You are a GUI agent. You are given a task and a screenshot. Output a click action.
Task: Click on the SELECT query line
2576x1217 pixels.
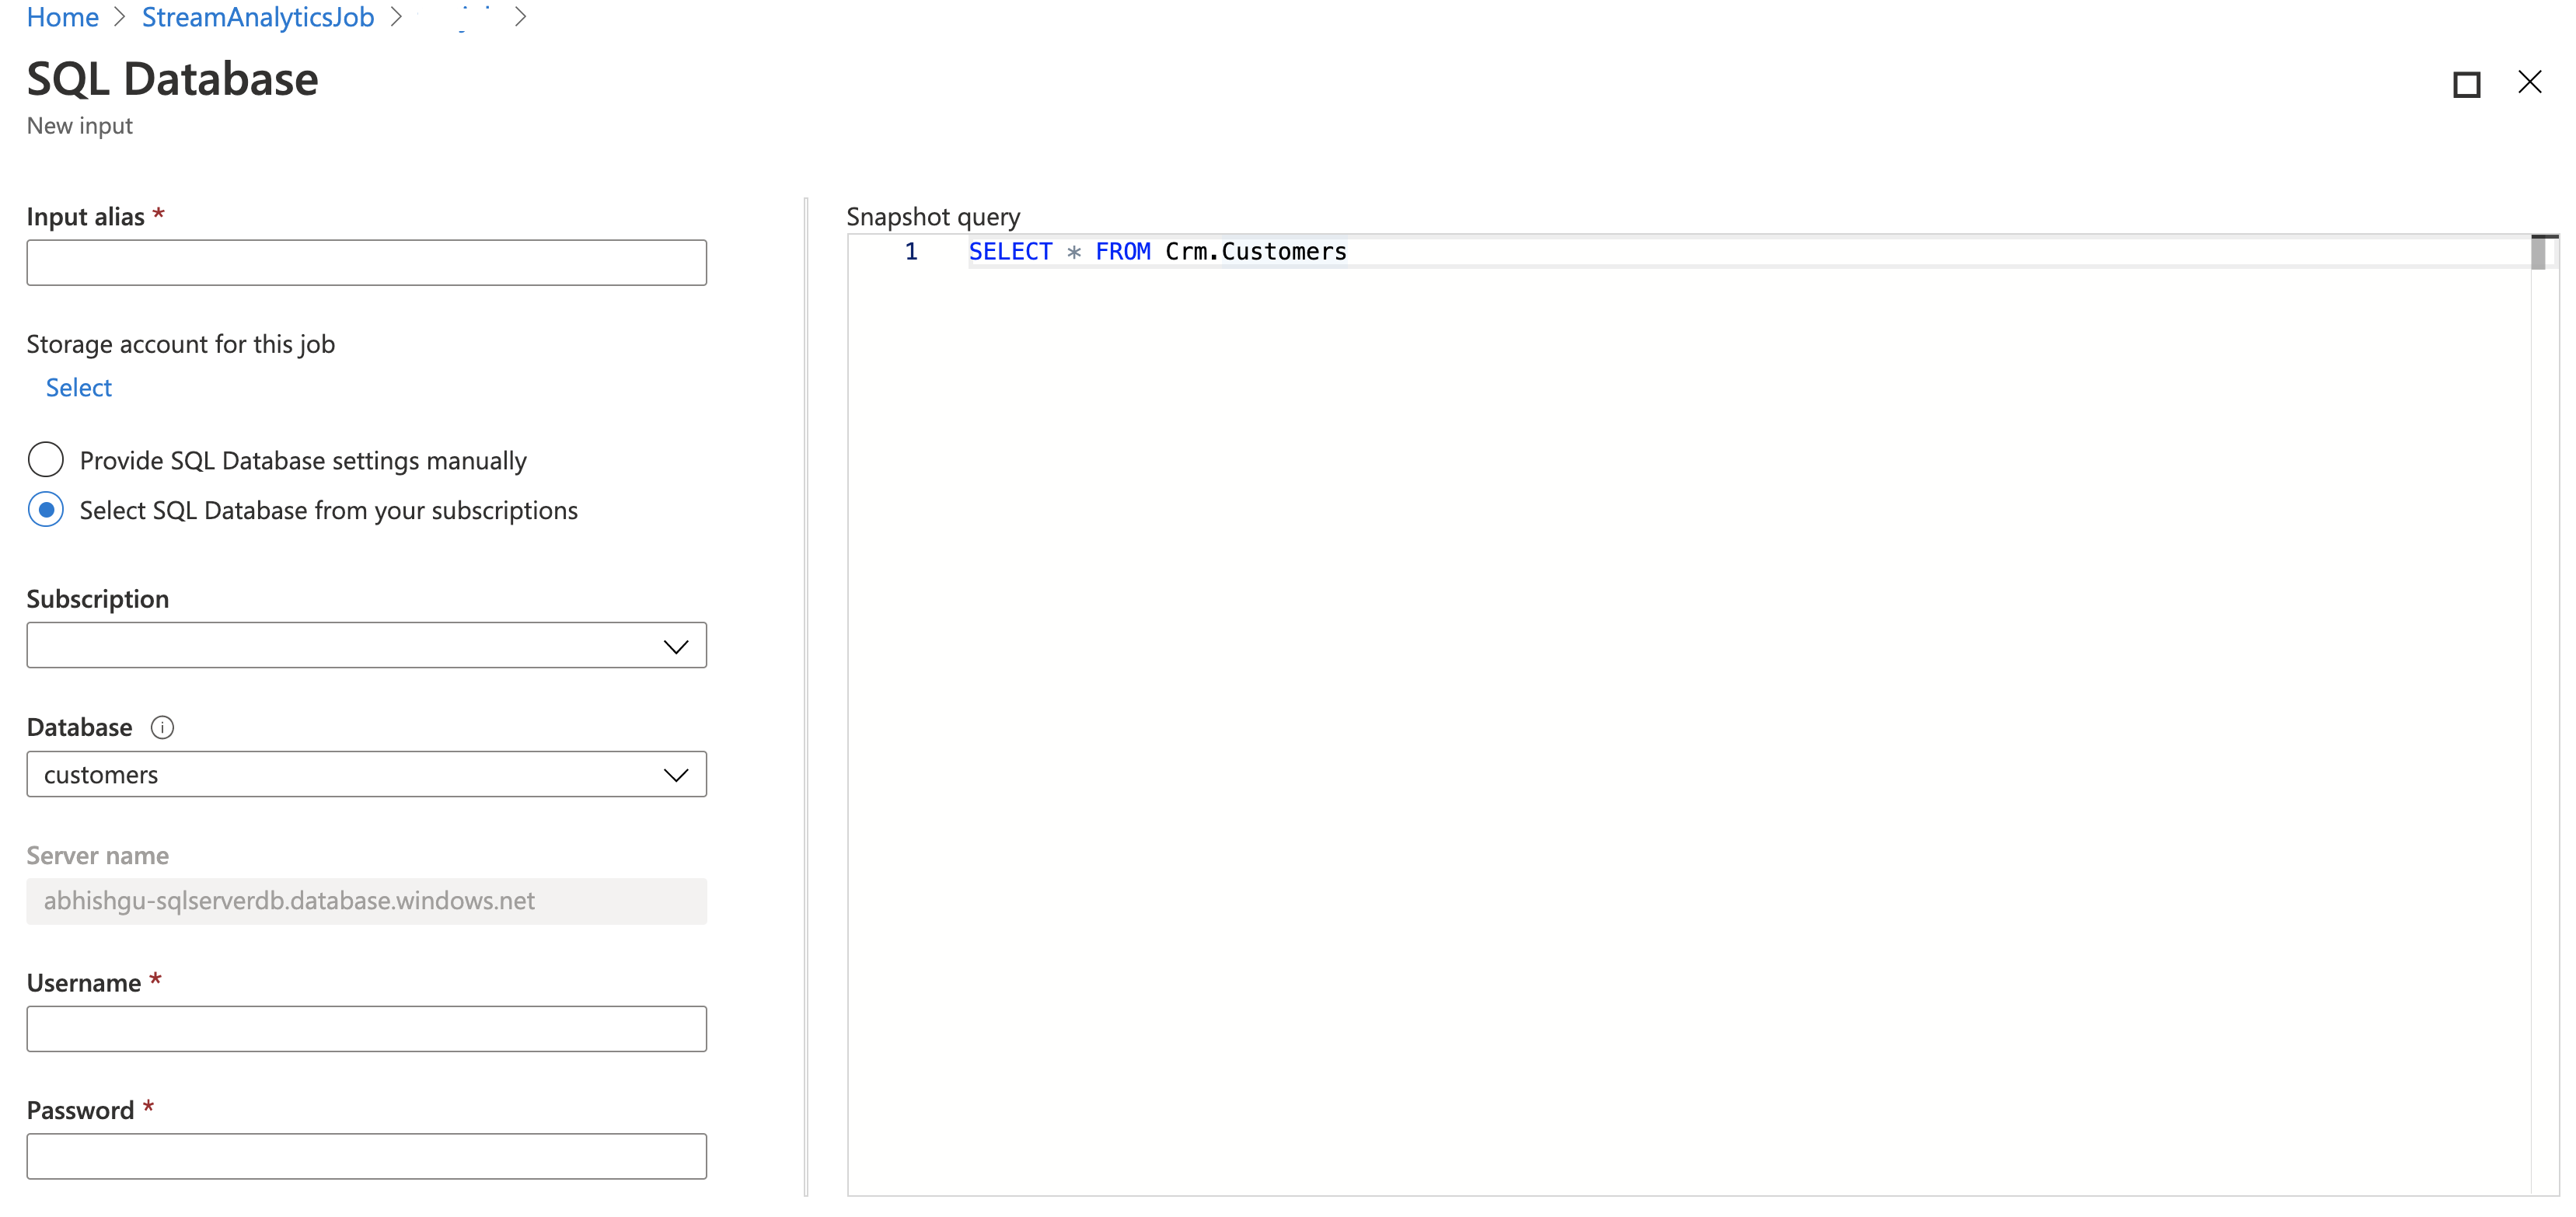(1157, 252)
